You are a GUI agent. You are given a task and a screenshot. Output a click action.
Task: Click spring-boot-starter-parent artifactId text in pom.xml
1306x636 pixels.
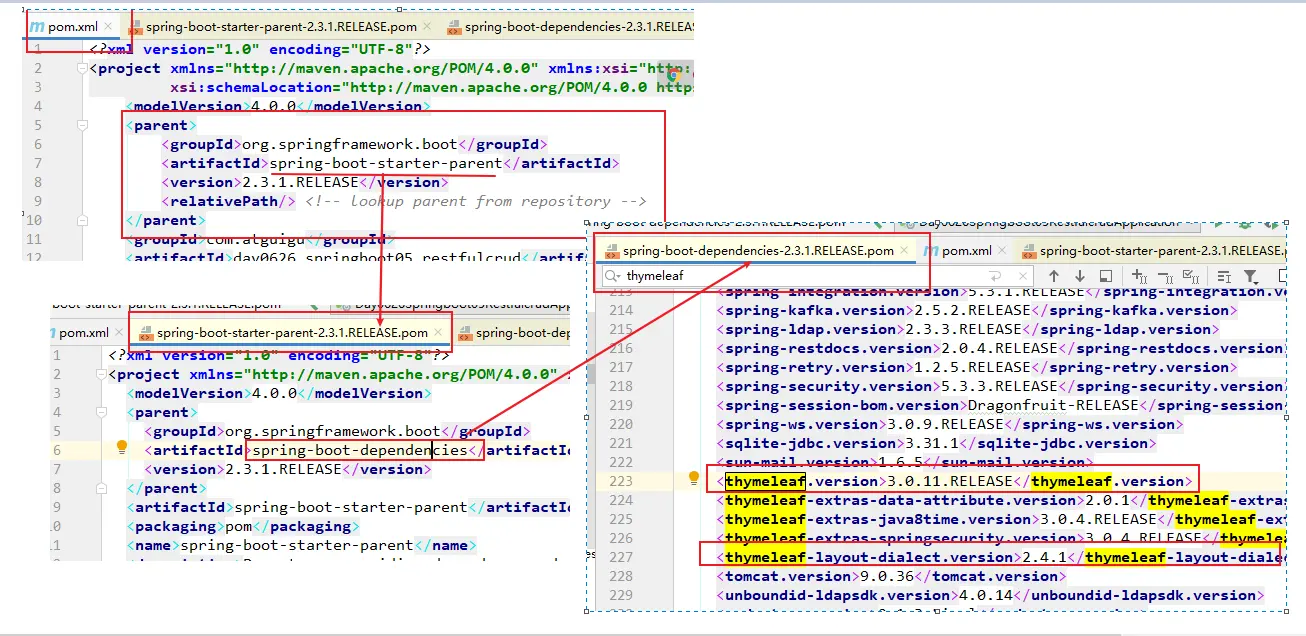[386, 163]
